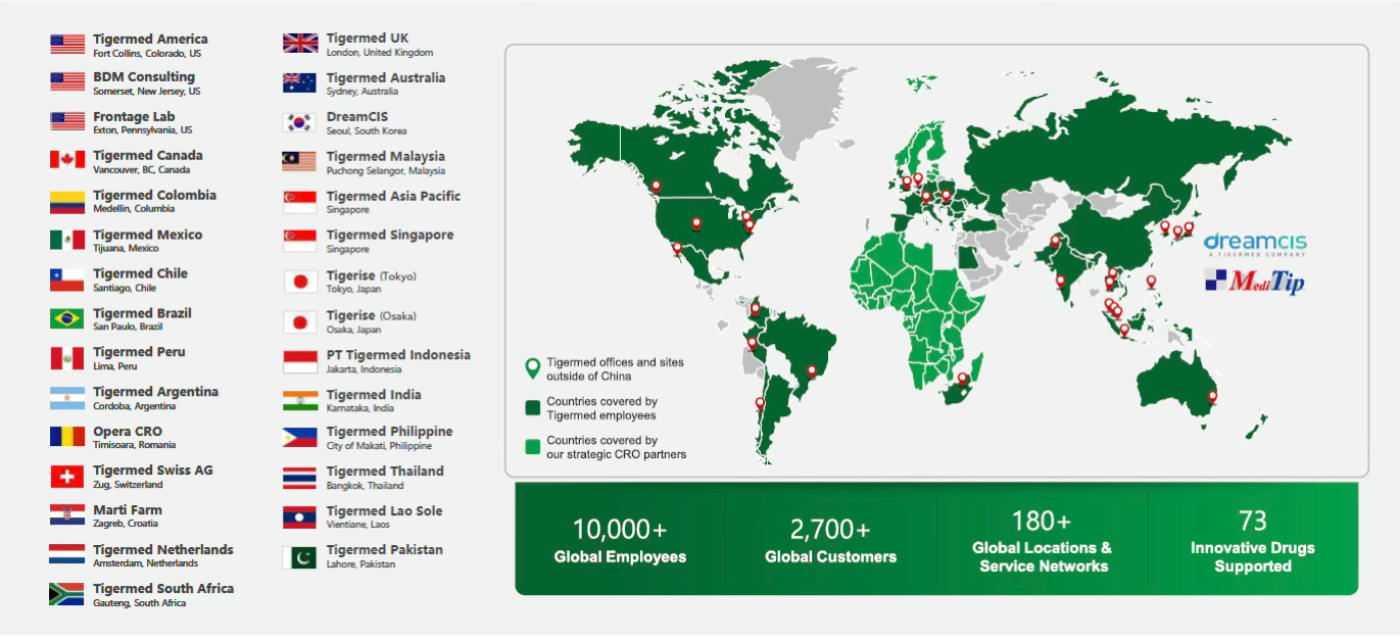Select the "73 Innovative Drugs Supported" statistic

click(1253, 541)
